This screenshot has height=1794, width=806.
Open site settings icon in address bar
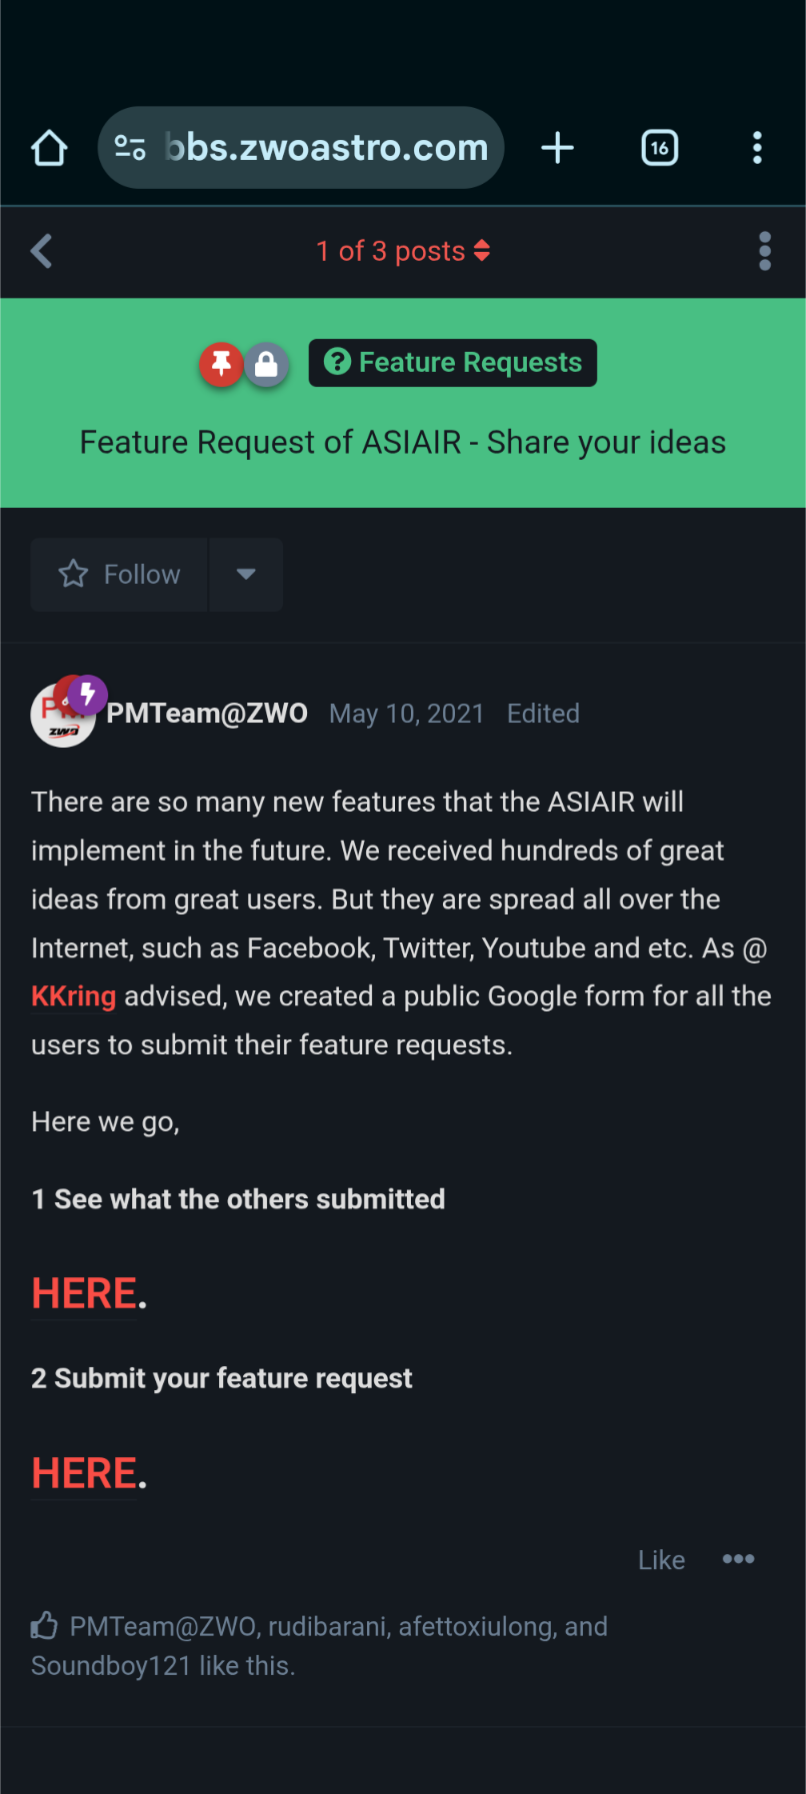[130, 148]
